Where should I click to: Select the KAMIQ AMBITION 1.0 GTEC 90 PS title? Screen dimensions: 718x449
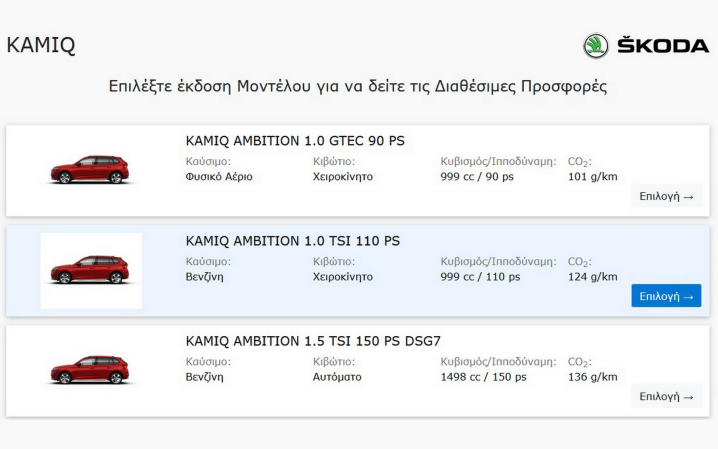click(x=295, y=141)
